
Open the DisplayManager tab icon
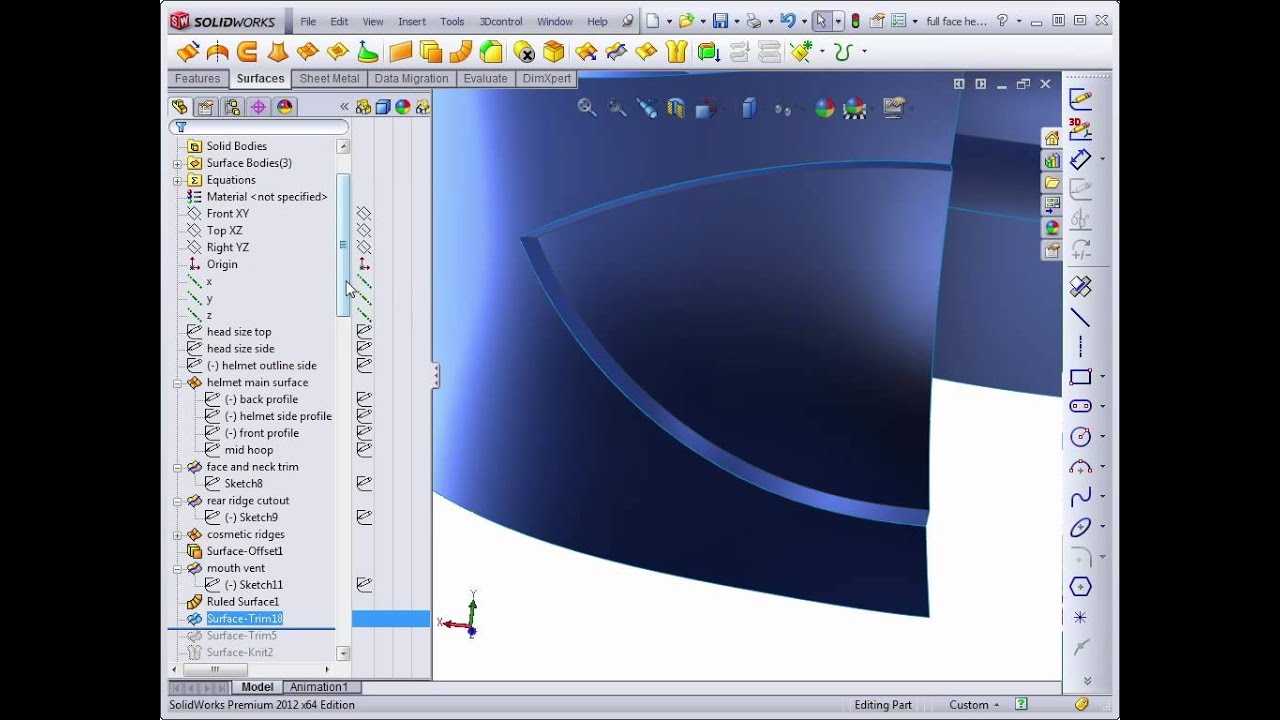[284, 107]
